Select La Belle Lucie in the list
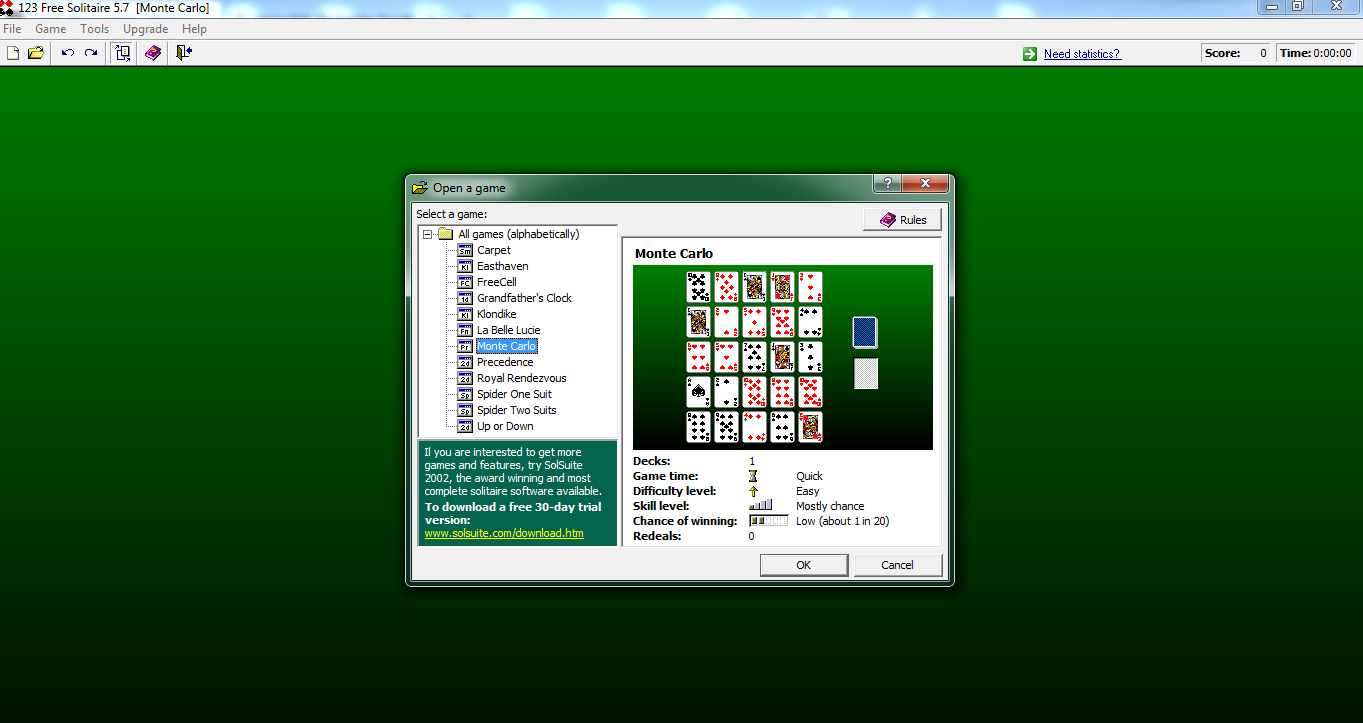Viewport: 1363px width, 723px height. [x=508, y=330]
